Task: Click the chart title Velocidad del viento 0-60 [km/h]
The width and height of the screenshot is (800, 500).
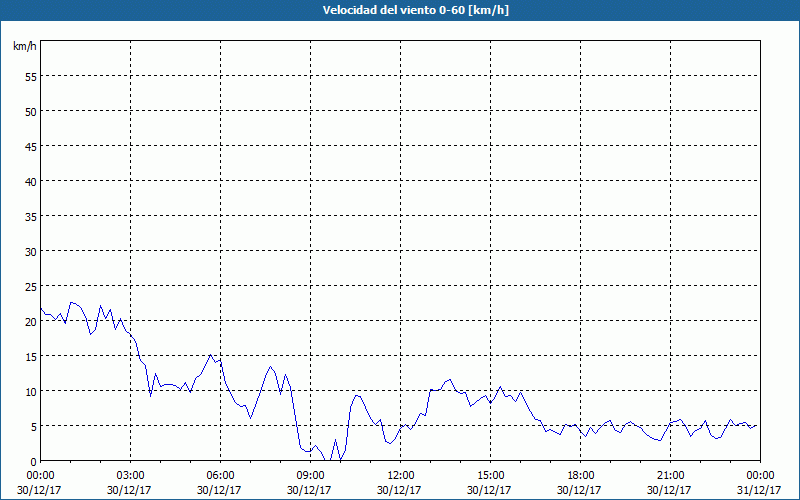Action: click(415, 10)
